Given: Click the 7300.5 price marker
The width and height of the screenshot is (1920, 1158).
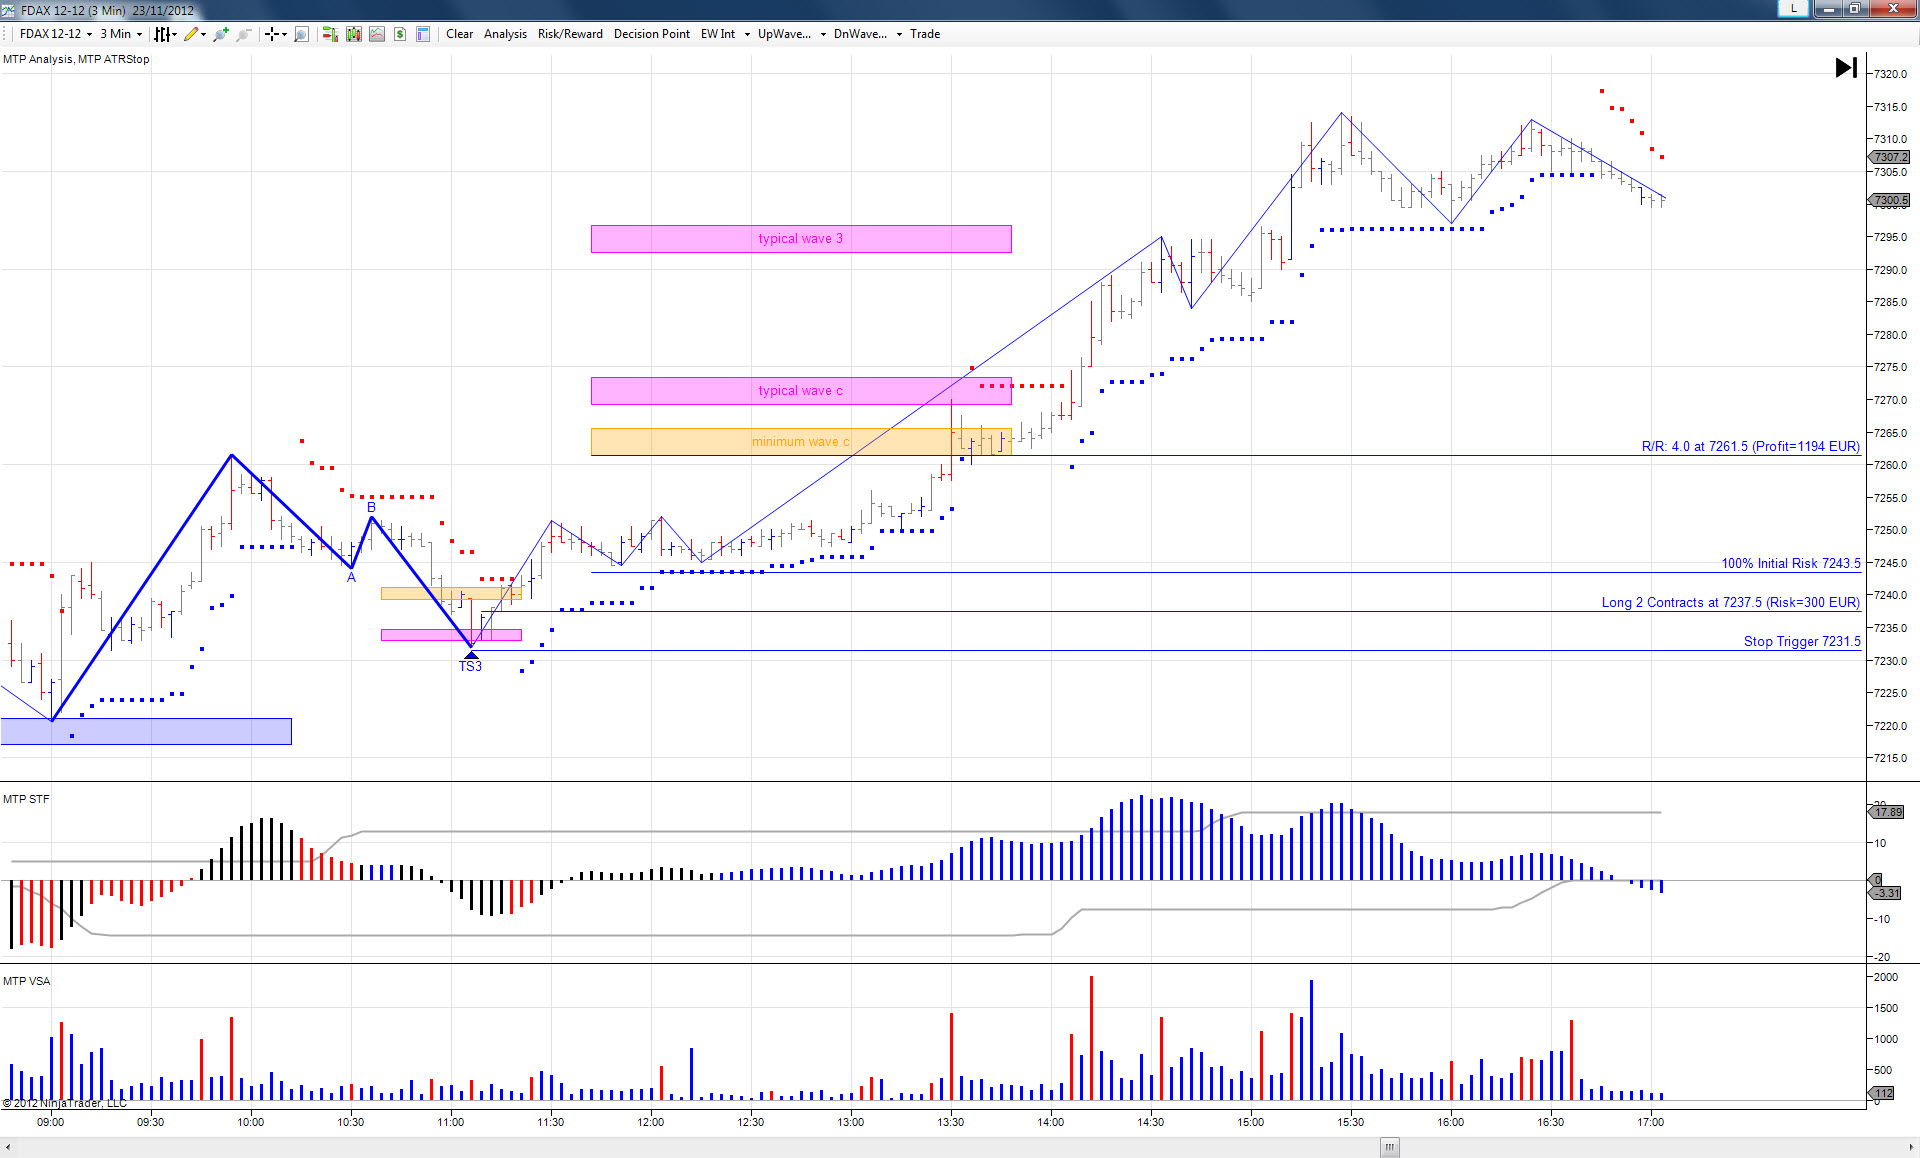Looking at the screenshot, I should click(x=1889, y=200).
